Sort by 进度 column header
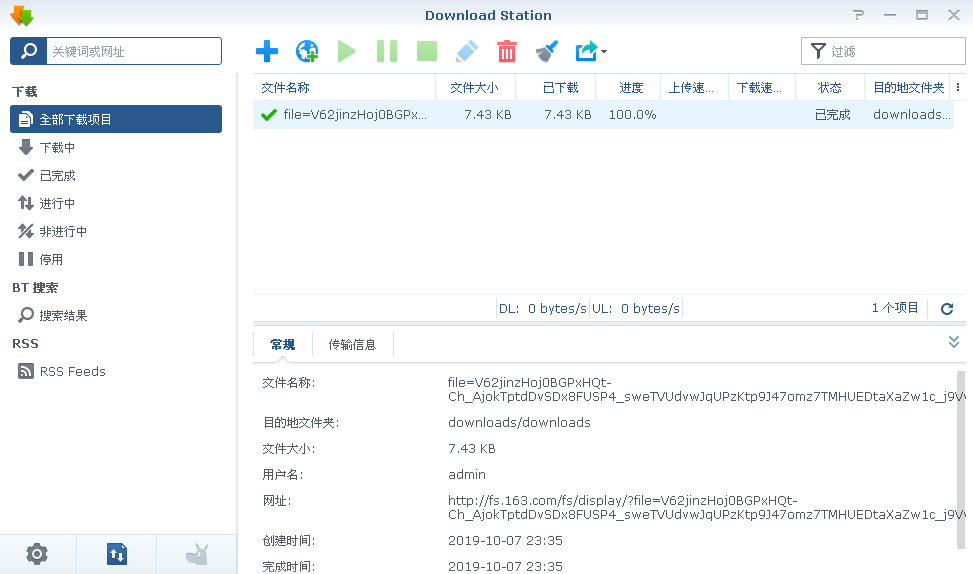 coord(628,87)
